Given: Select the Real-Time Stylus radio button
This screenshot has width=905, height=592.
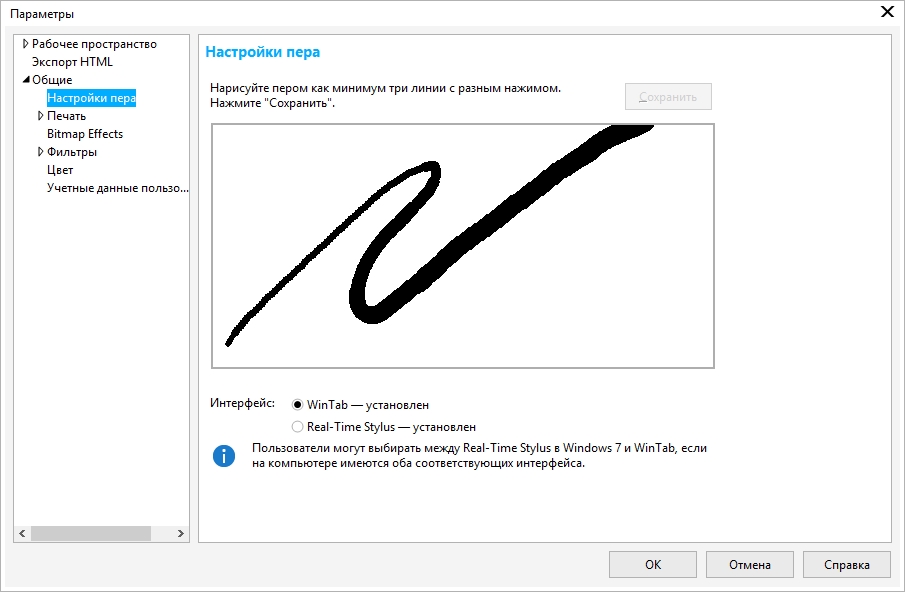Looking at the screenshot, I should pos(297,427).
